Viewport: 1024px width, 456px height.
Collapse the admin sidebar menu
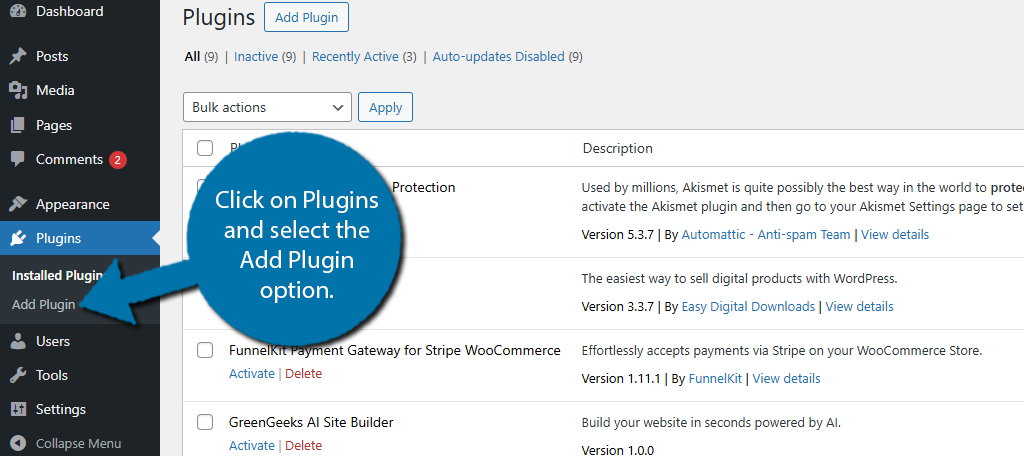tap(80, 444)
